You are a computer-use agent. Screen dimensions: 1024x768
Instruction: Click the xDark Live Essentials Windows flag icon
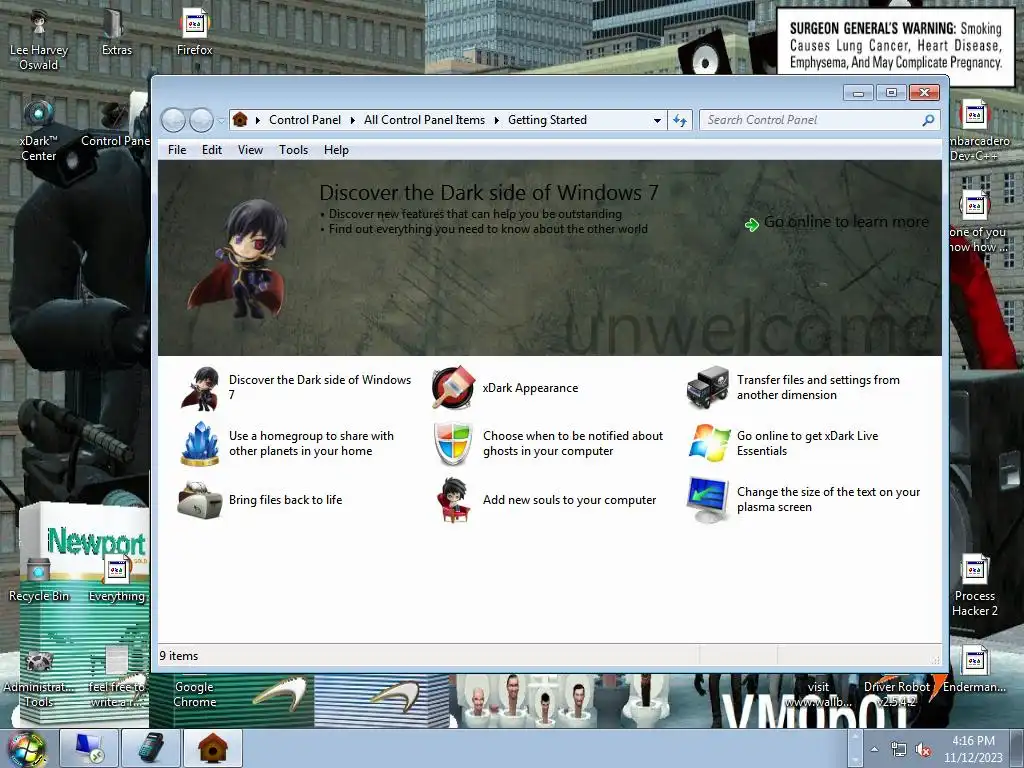[709, 443]
